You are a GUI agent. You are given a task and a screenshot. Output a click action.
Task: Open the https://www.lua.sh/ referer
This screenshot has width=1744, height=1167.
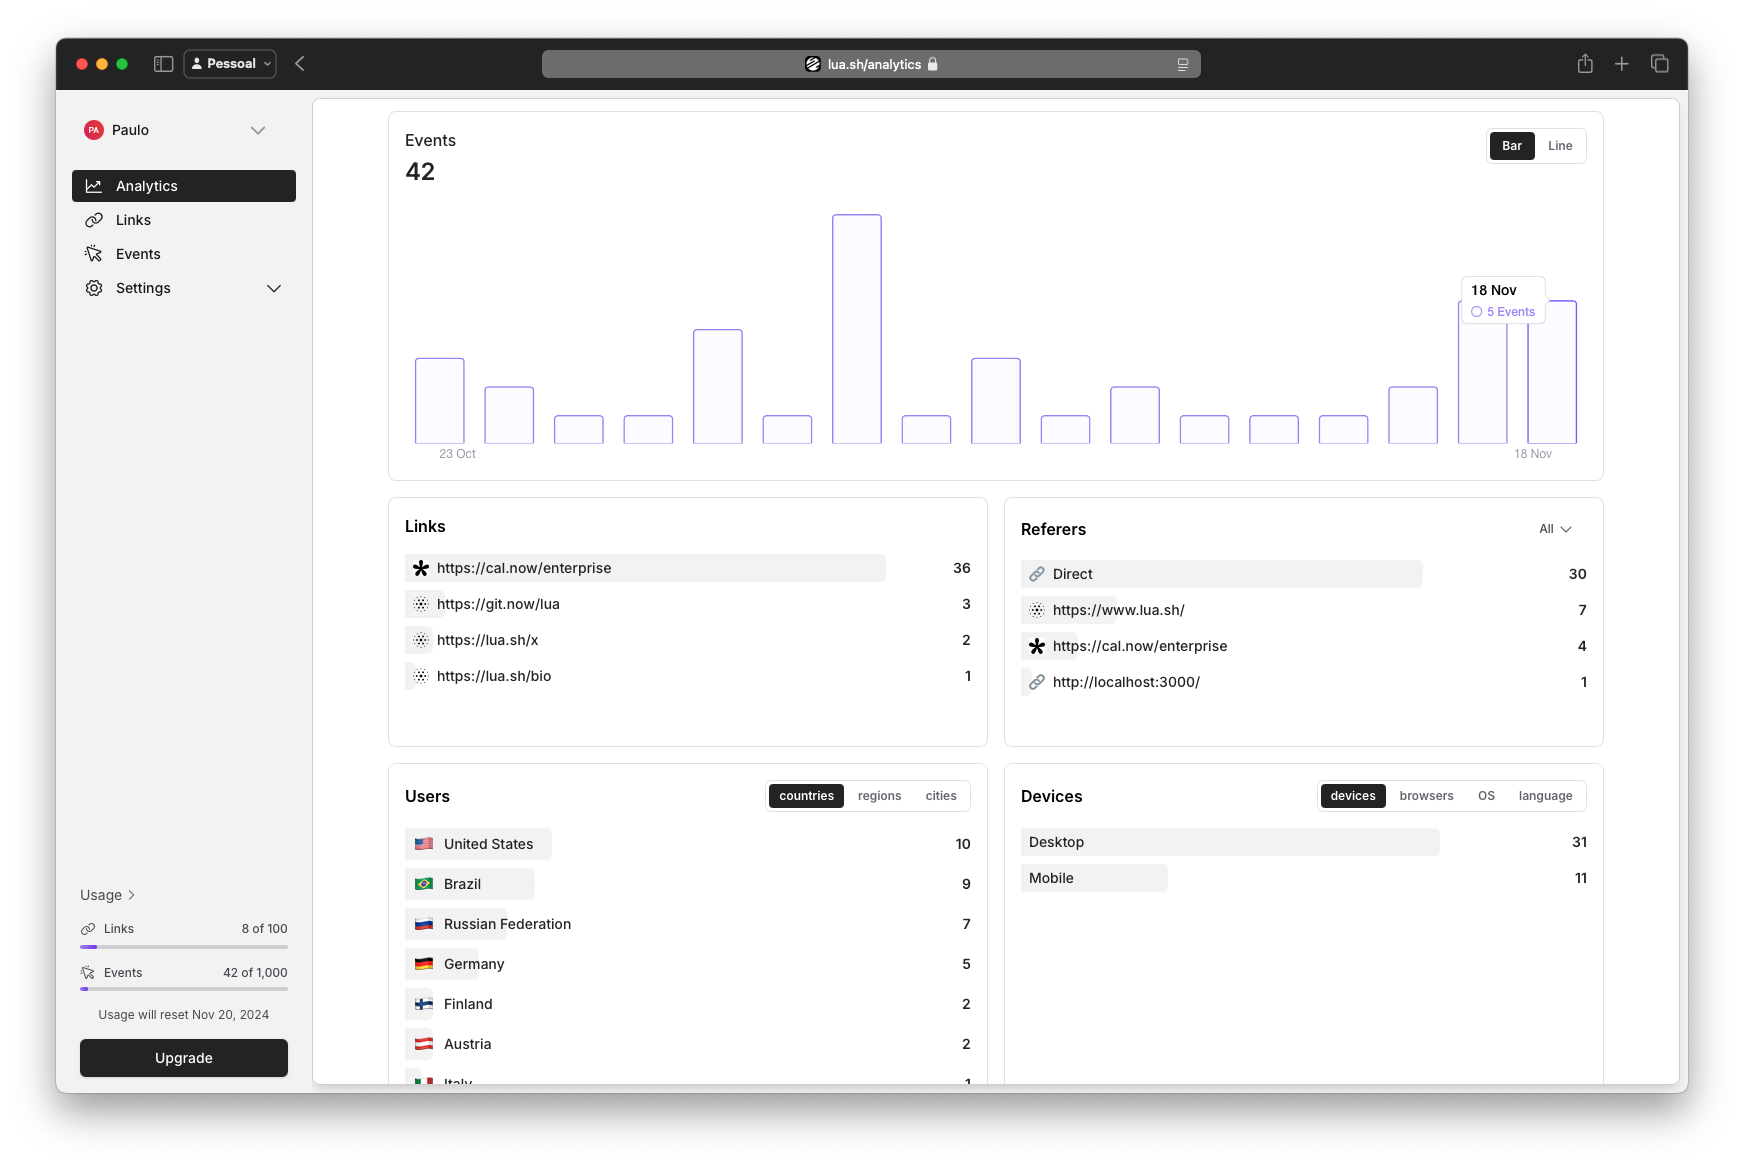point(1304,610)
